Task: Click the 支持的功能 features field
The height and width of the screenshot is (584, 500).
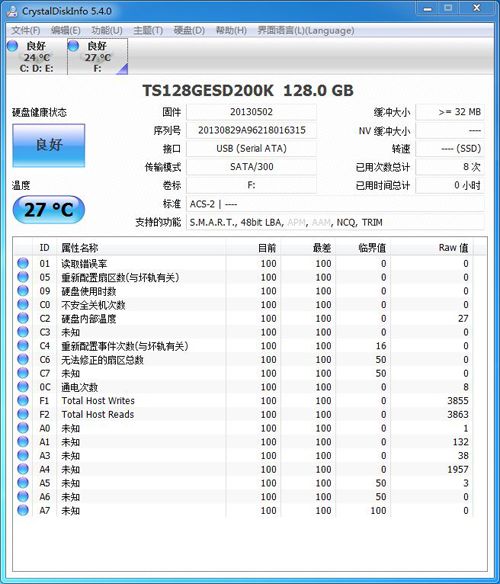Action: point(335,222)
